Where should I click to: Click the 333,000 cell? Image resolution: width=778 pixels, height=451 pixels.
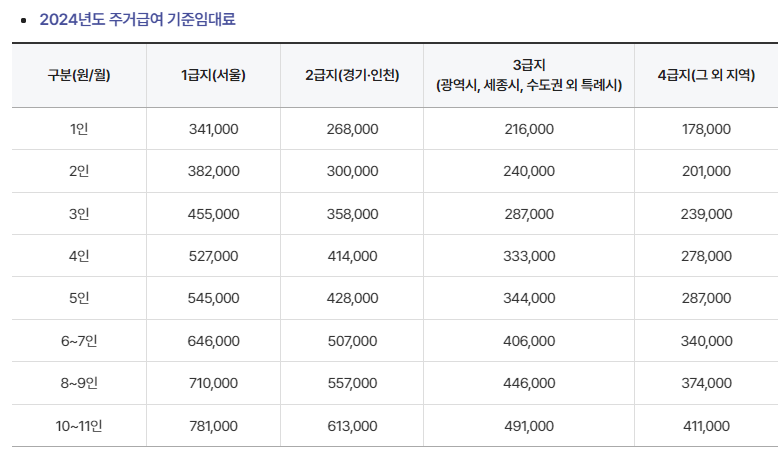click(x=529, y=256)
